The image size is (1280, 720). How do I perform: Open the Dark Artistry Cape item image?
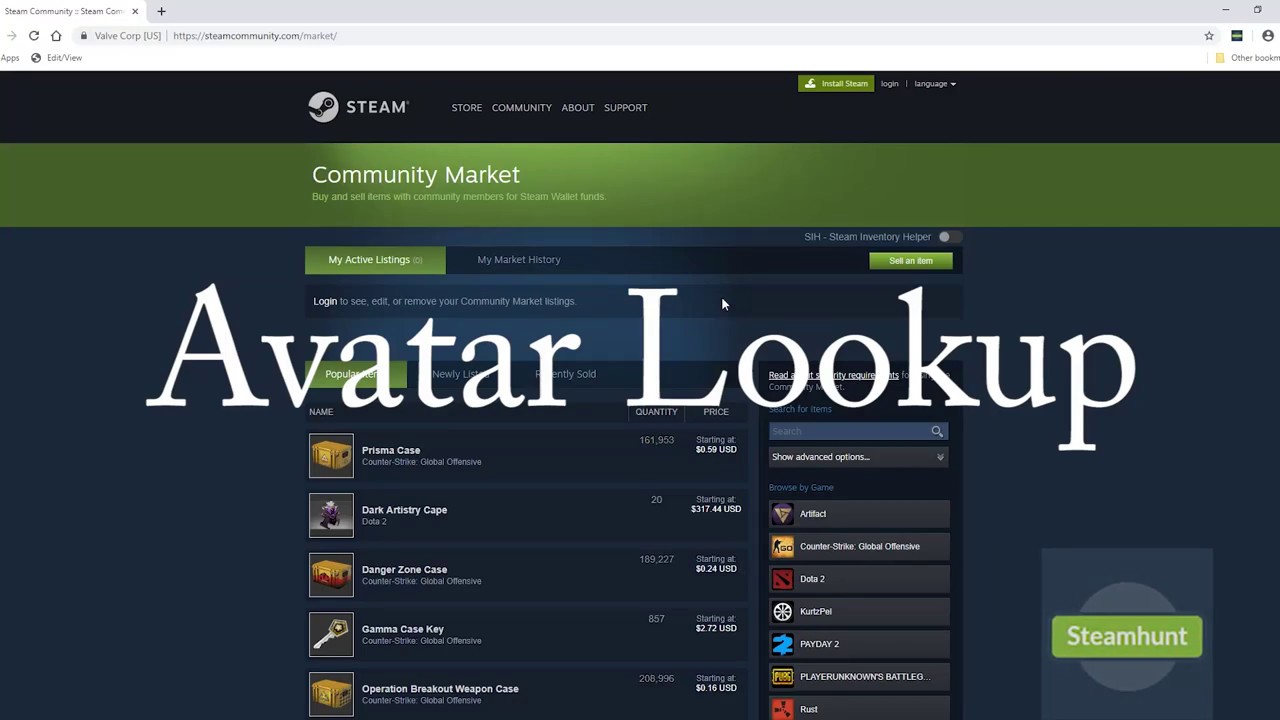click(x=331, y=515)
